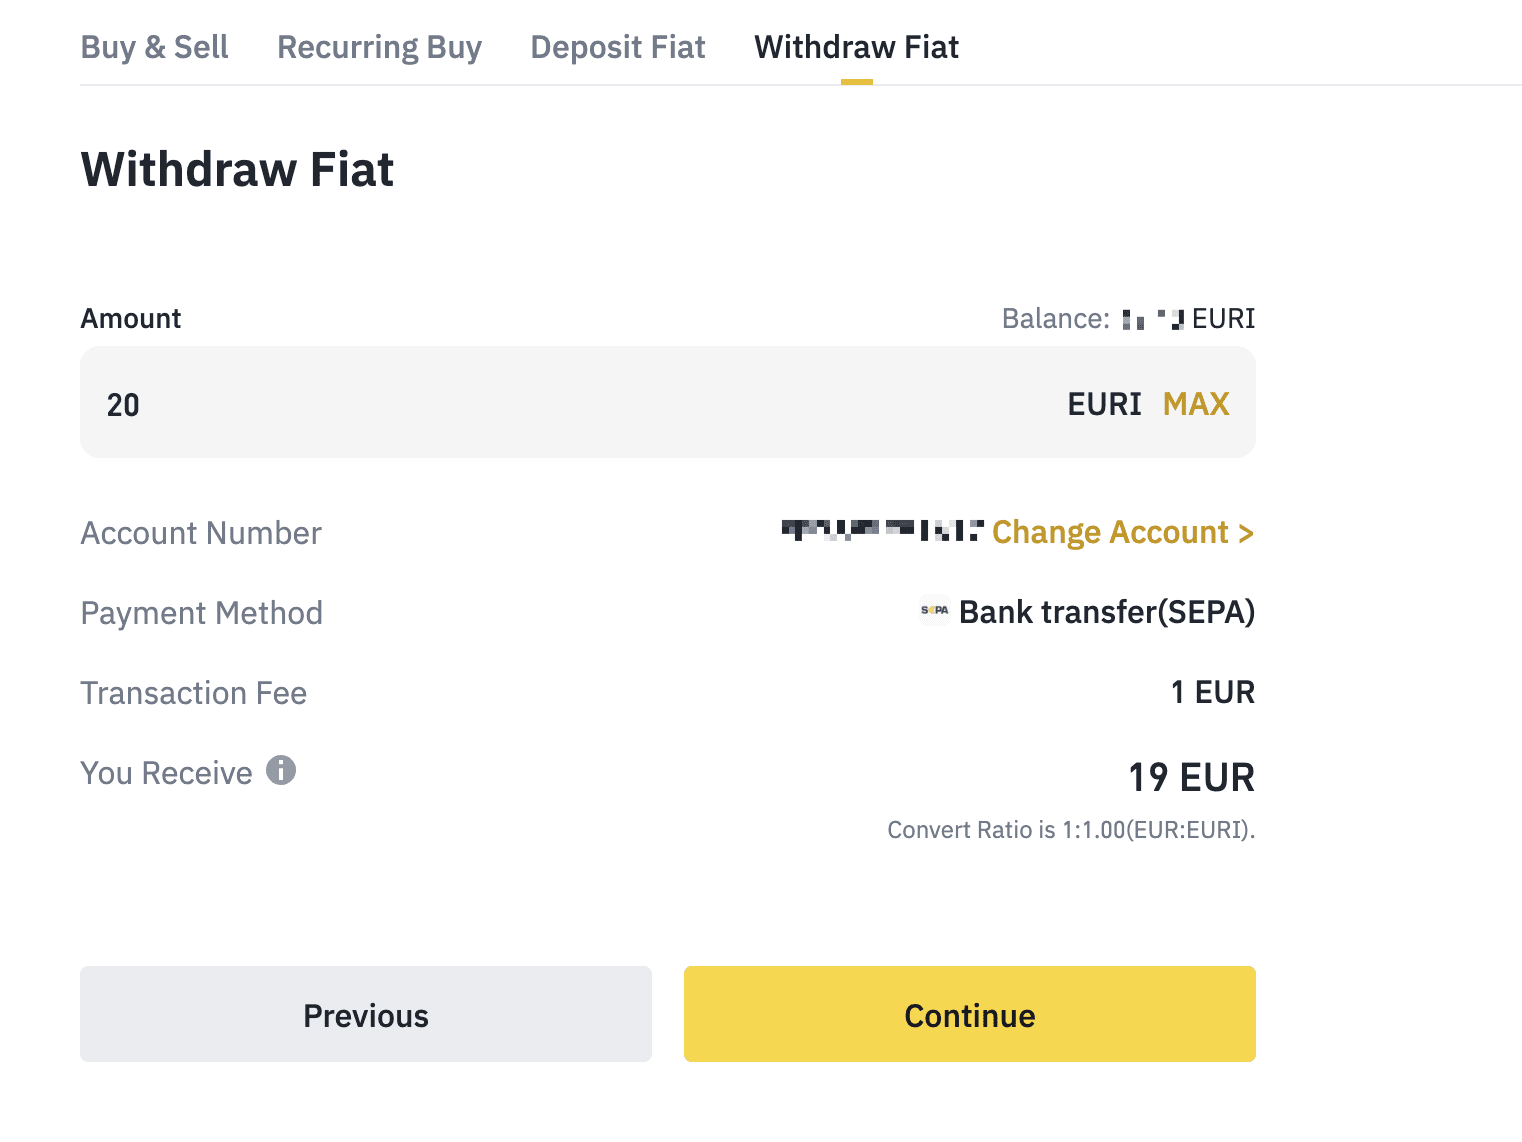
Task: Go to the Deposit Fiat tab
Action: pyautogui.click(x=617, y=47)
